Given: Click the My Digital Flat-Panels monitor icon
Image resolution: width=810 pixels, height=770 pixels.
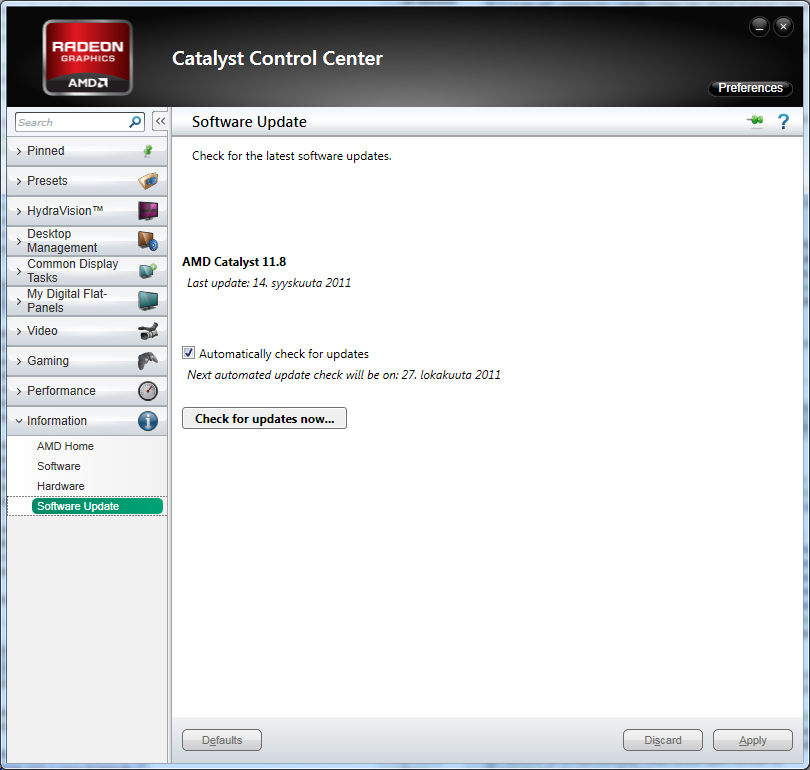Looking at the screenshot, I should 148,301.
